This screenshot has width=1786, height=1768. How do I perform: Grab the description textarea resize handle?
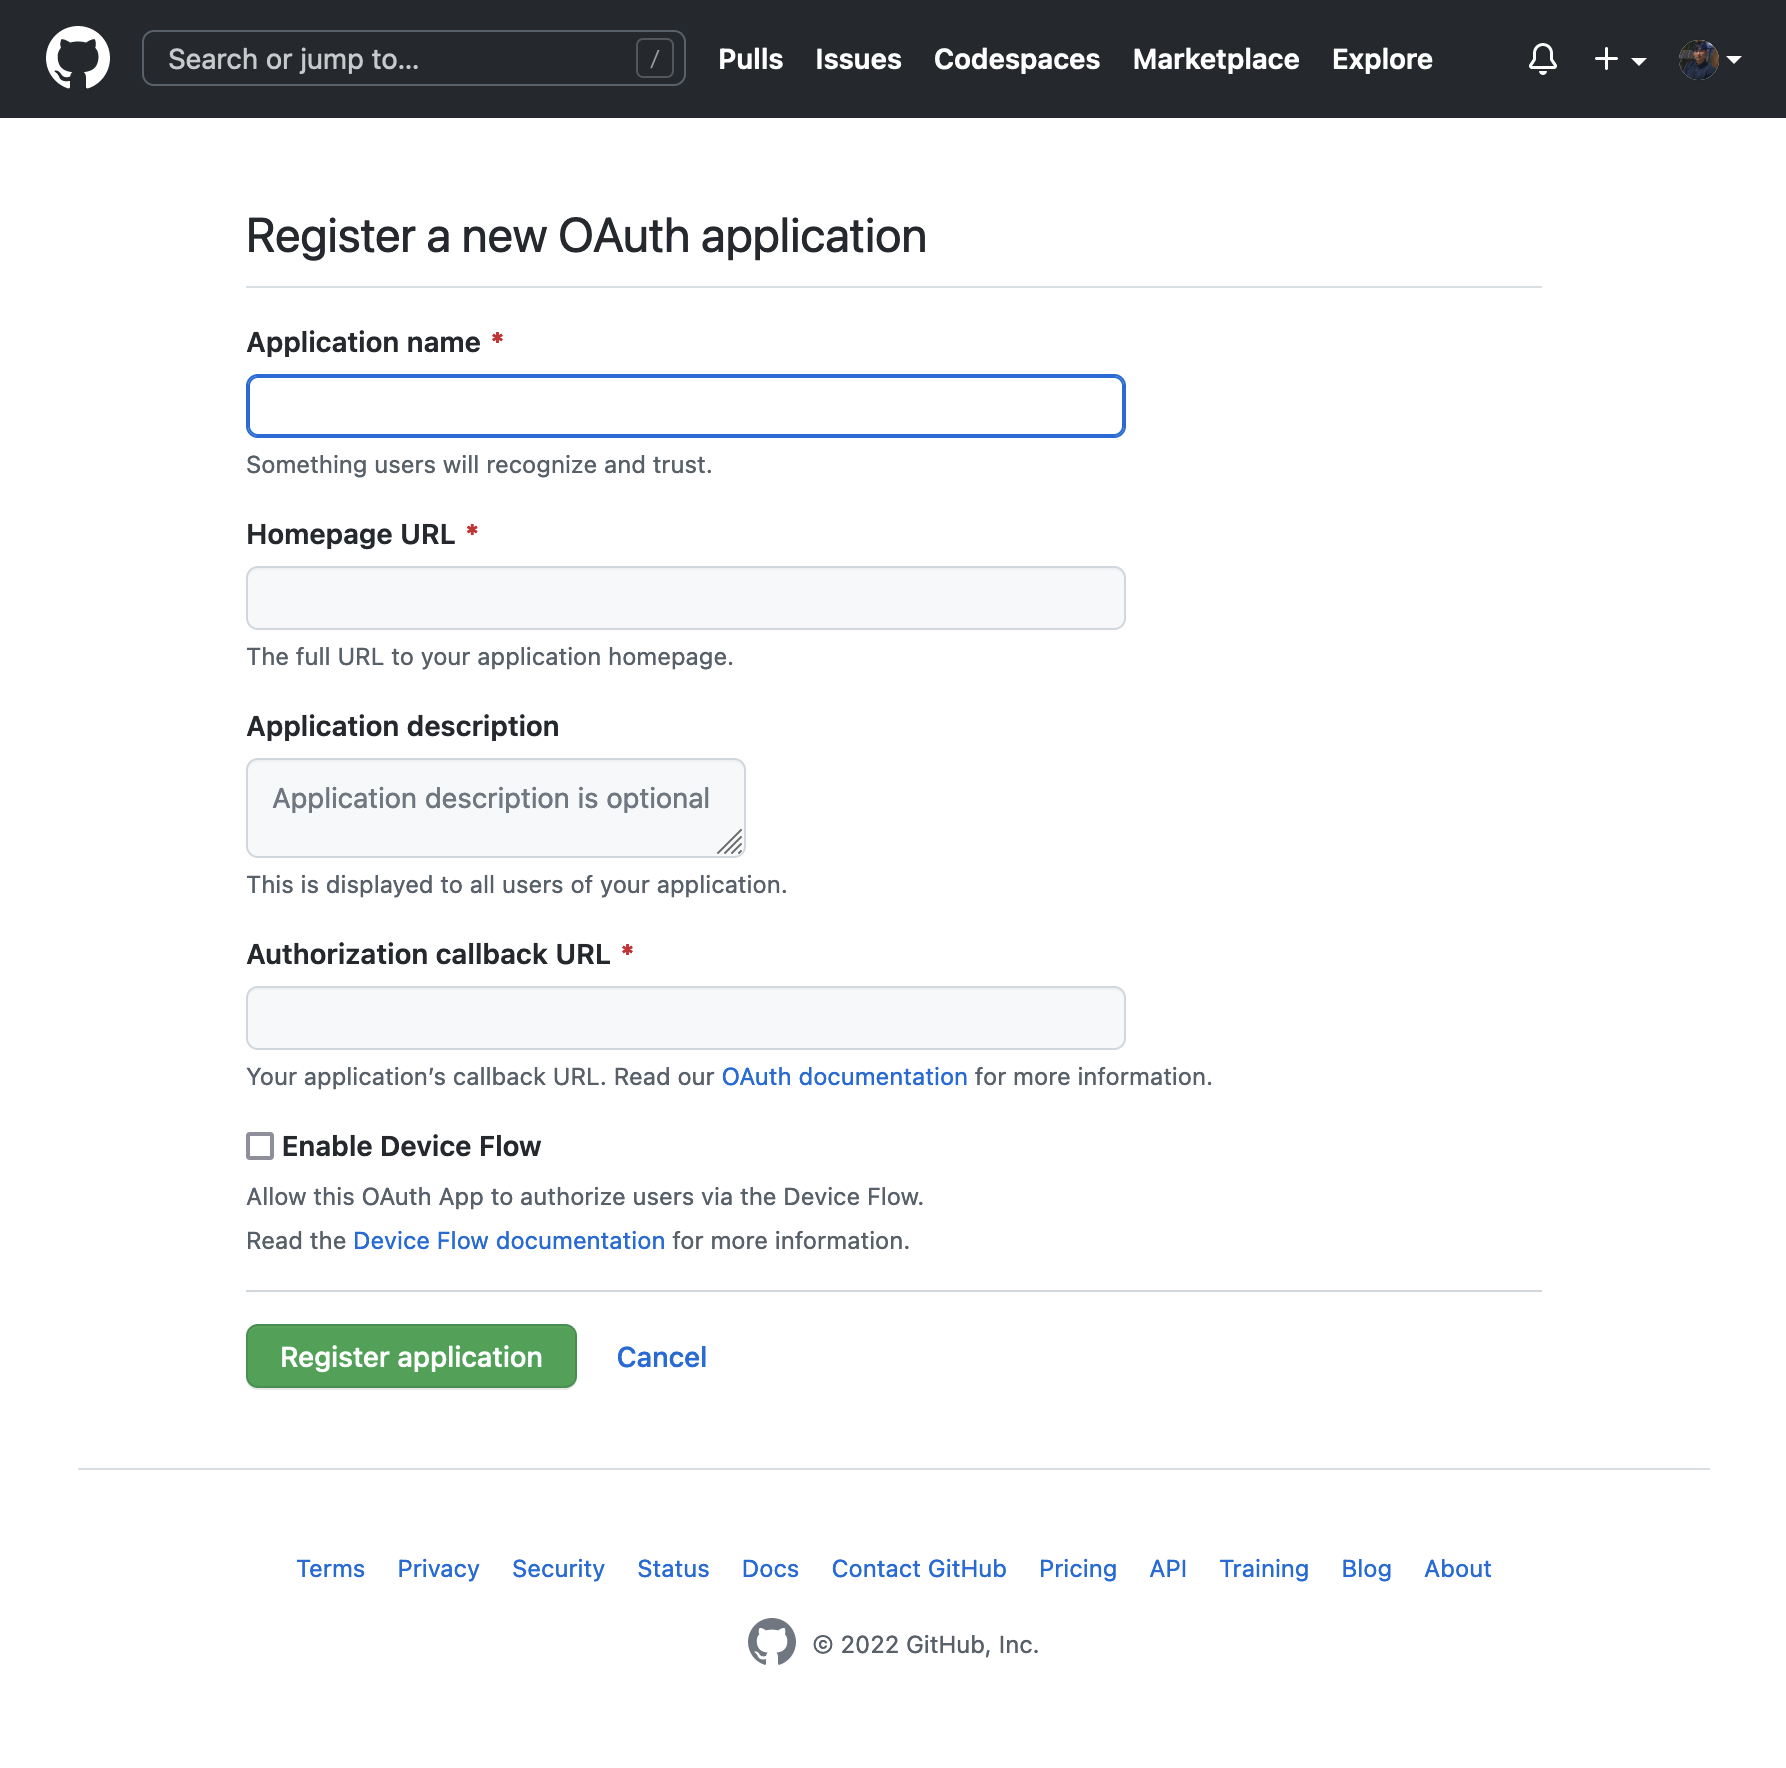[x=731, y=843]
